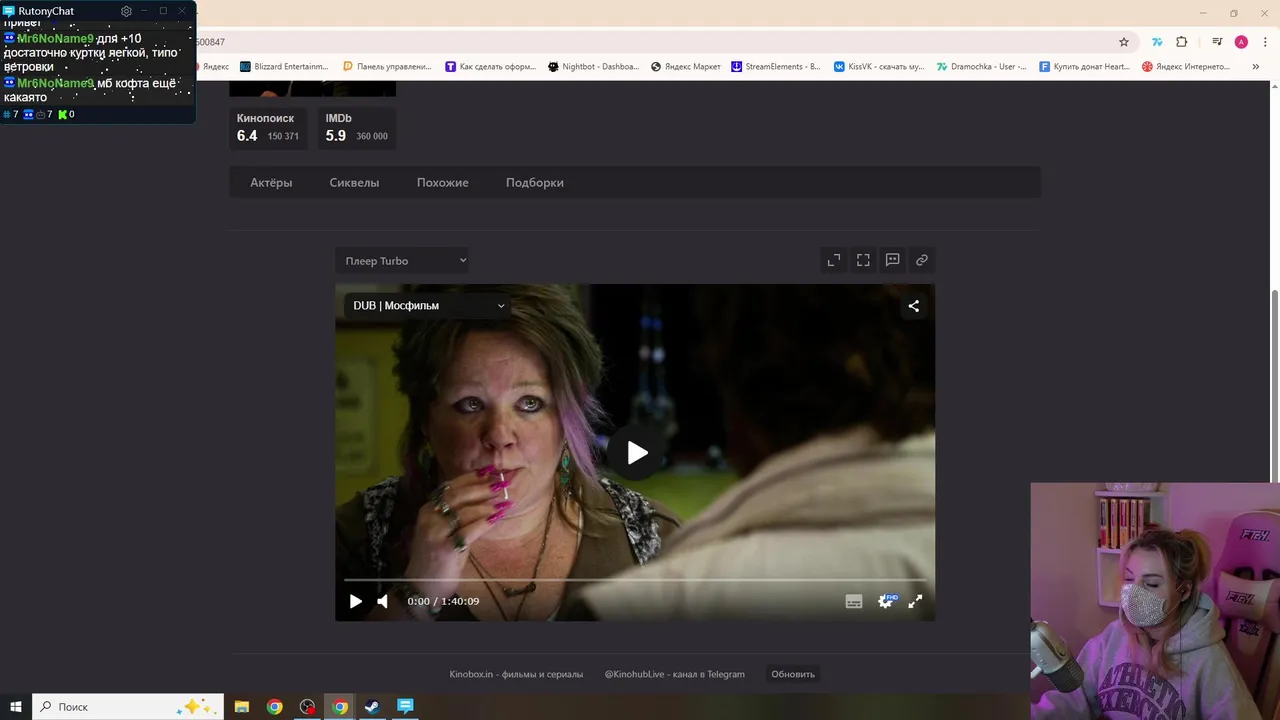The image size is (1280, 720).
Task: Open RutonyChat from the taskbar
Action: 405,706
